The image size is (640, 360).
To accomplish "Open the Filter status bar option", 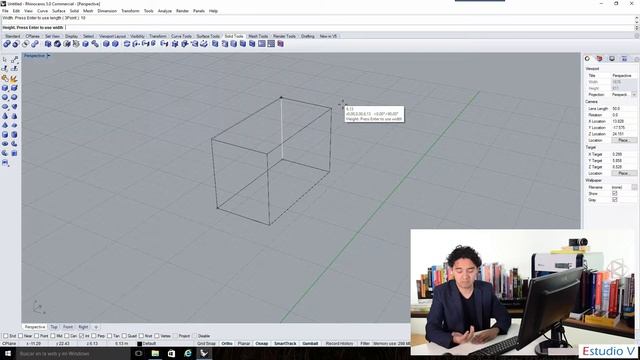I will point(365,344).
